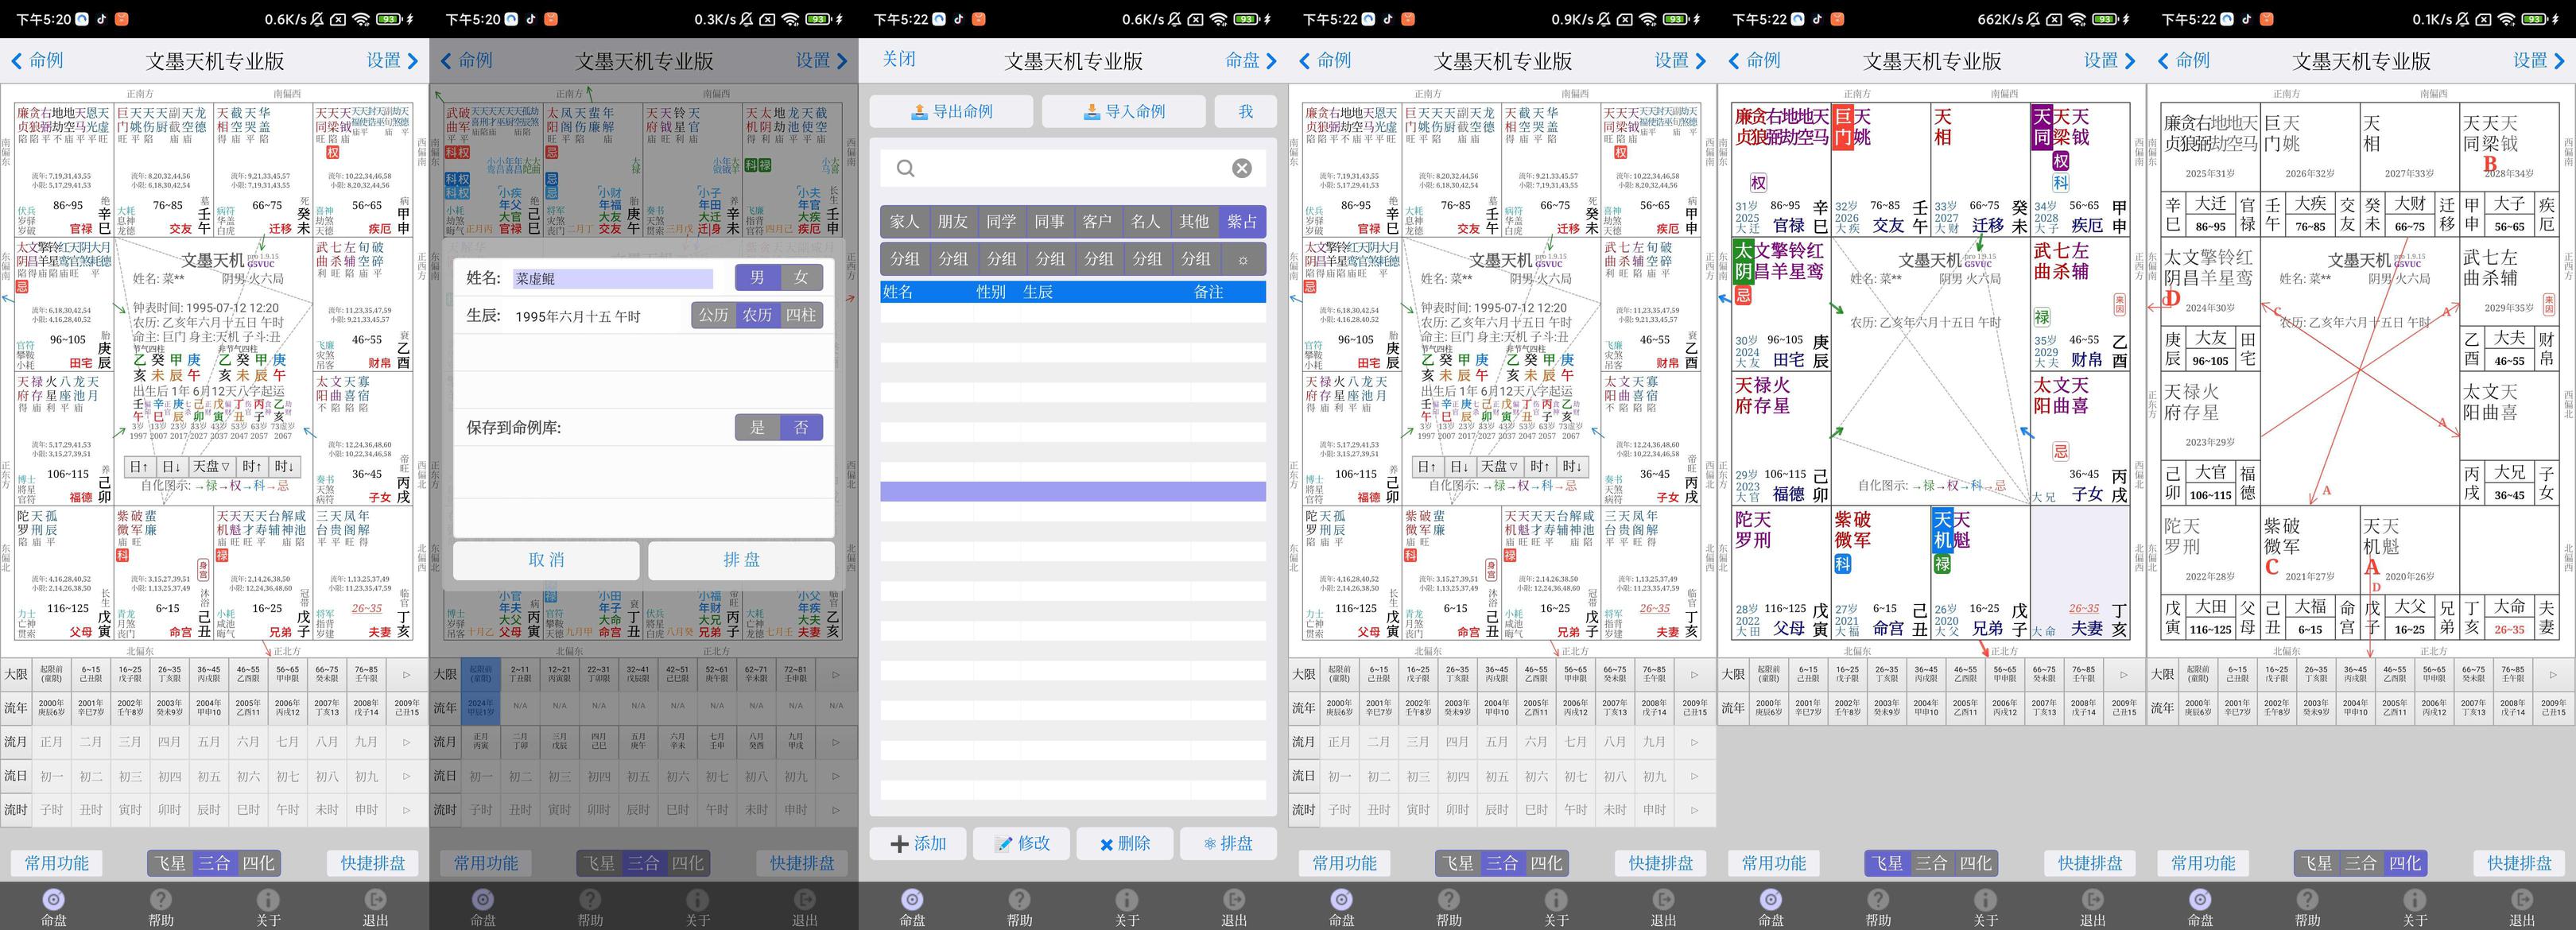This screenshot has height=930, width=2576.
Task: Select 女 gender in the dialog
Action: [x=800, y=277]
